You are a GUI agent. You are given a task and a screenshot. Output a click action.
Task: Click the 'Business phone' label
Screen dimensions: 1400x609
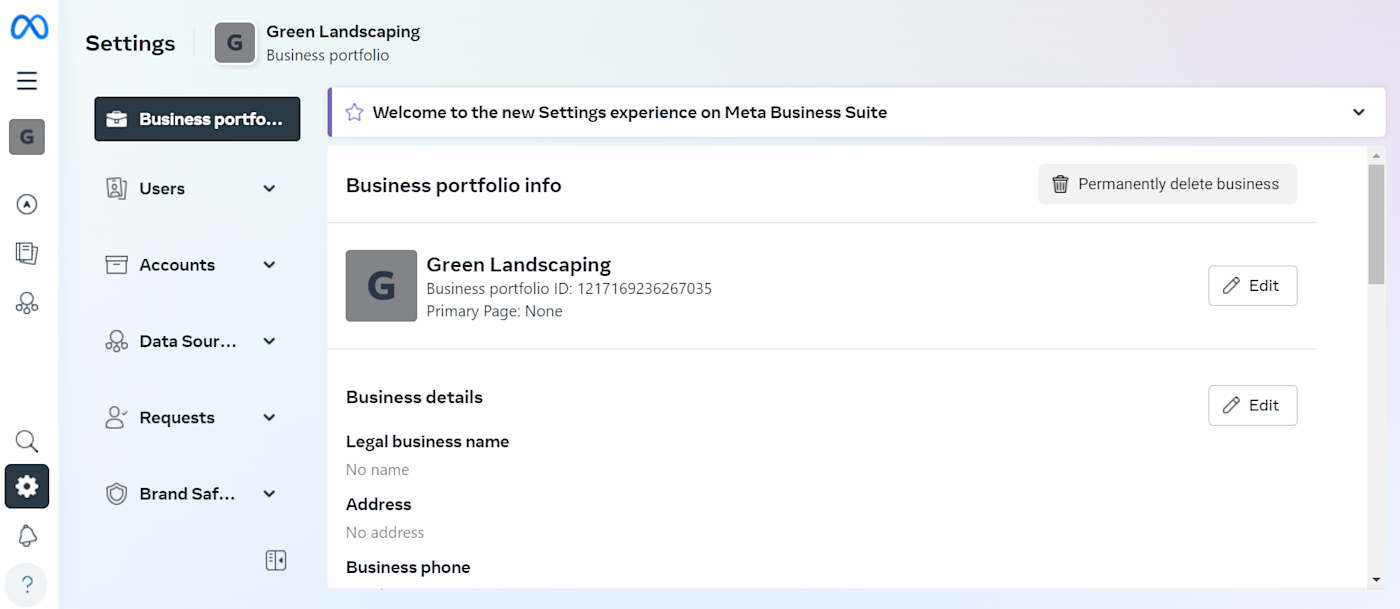[408, 567]
